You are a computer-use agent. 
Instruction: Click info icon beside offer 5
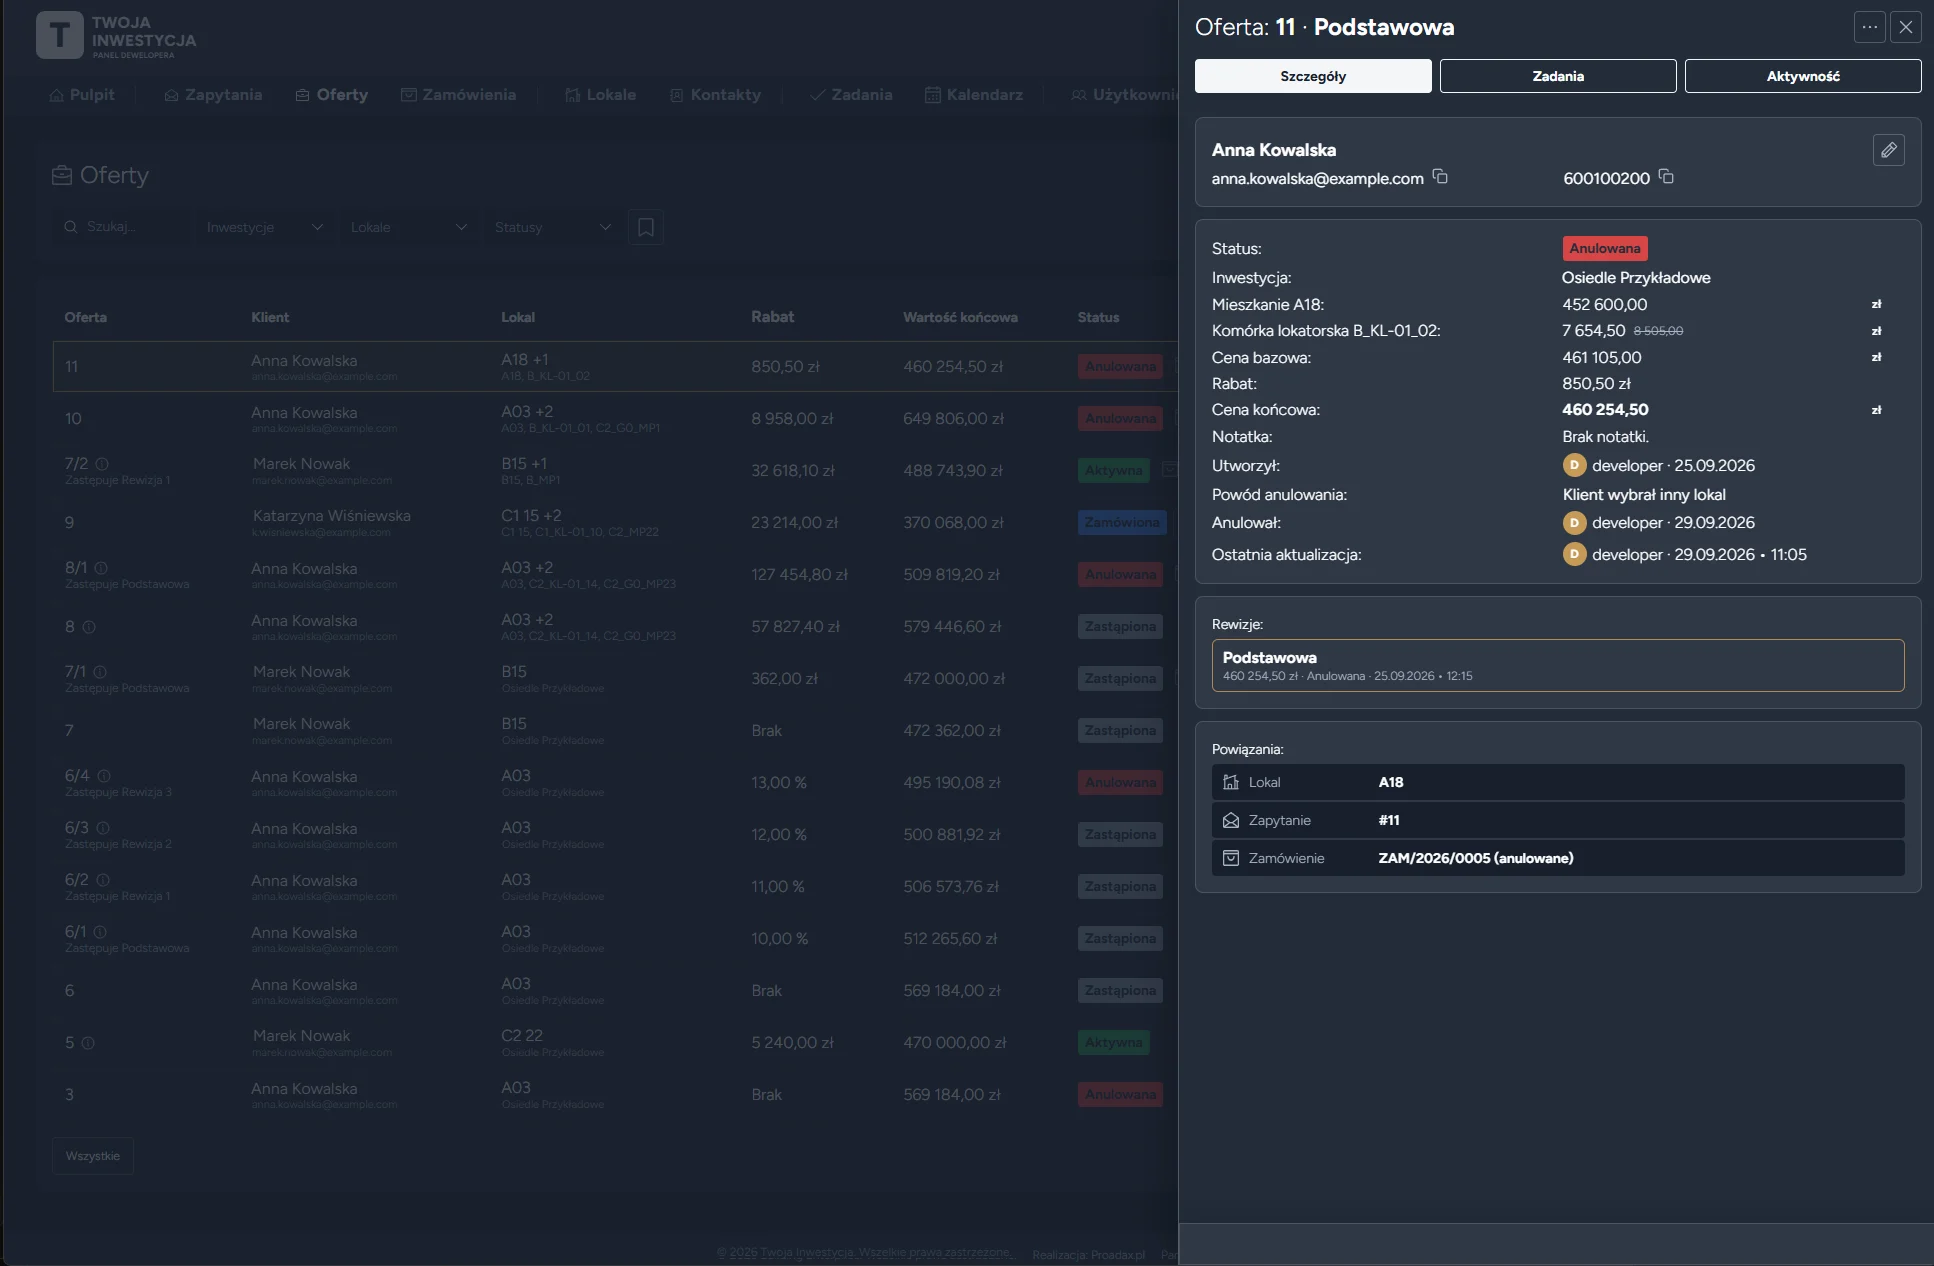(88, 1043)
